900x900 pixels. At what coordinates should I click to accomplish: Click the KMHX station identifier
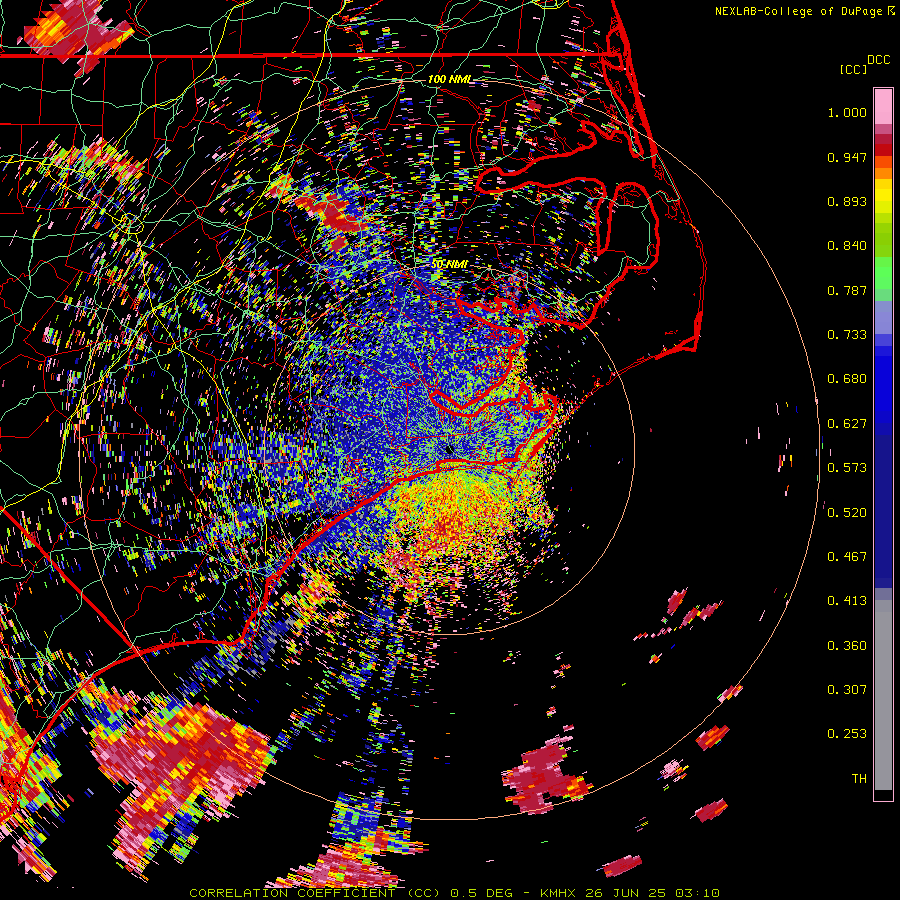[557, 893]
